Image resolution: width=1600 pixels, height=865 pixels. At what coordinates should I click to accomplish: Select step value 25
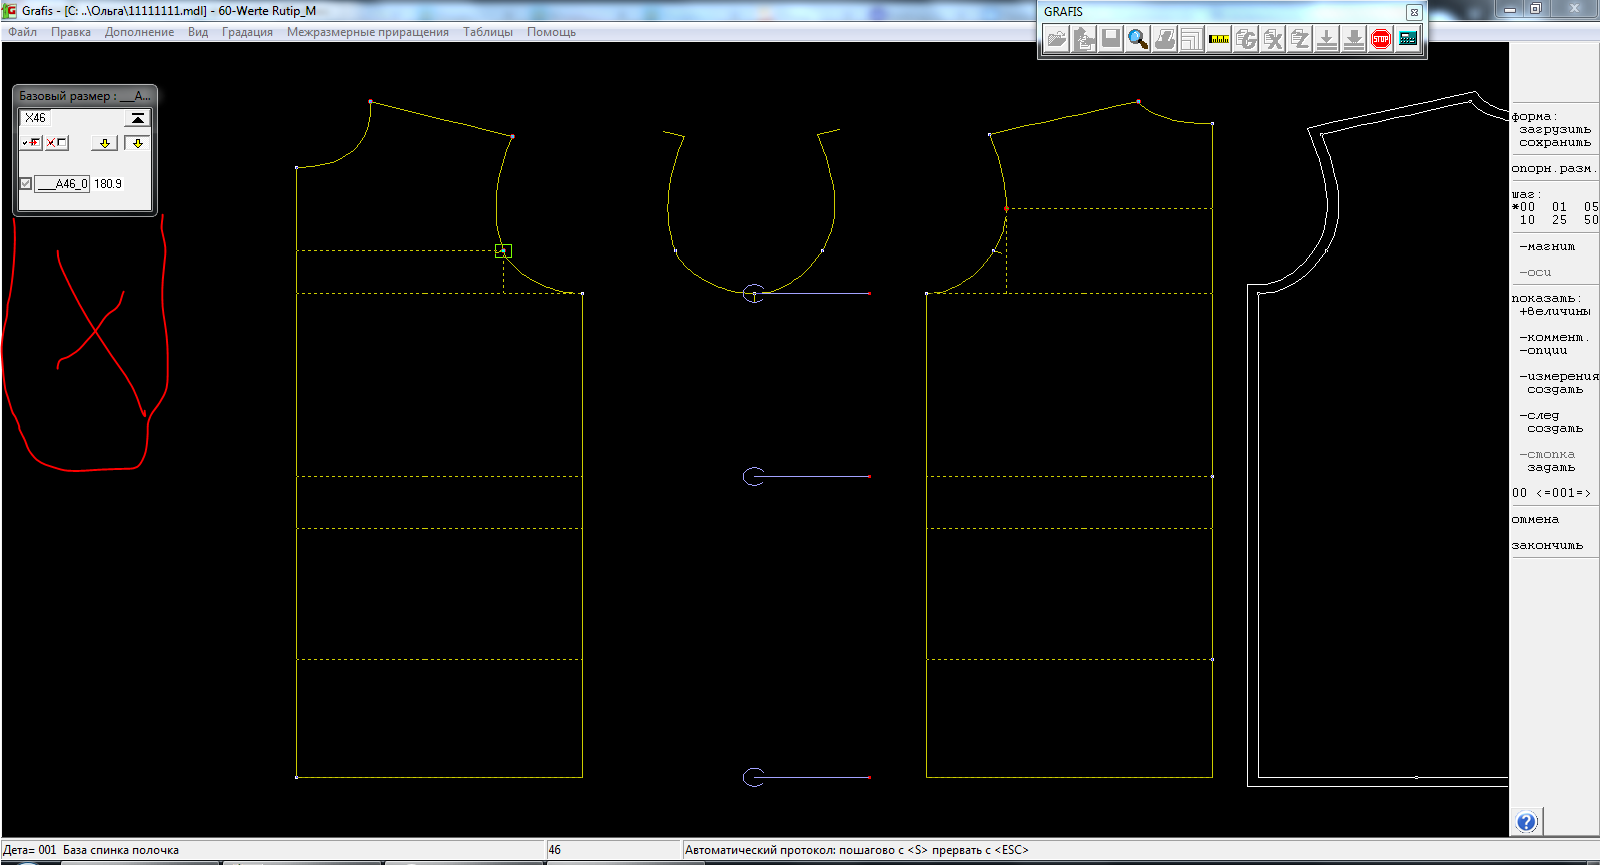coord(1559,220)
